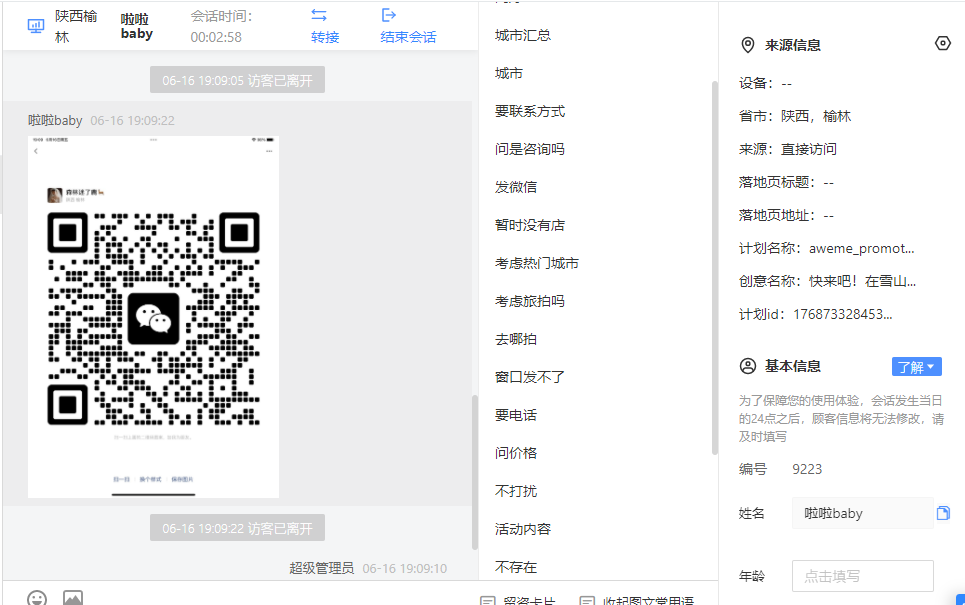This screenshot has width=965, height=605.
Task: Click the 计划id 176873328453... value
Action: coord(843,315)
